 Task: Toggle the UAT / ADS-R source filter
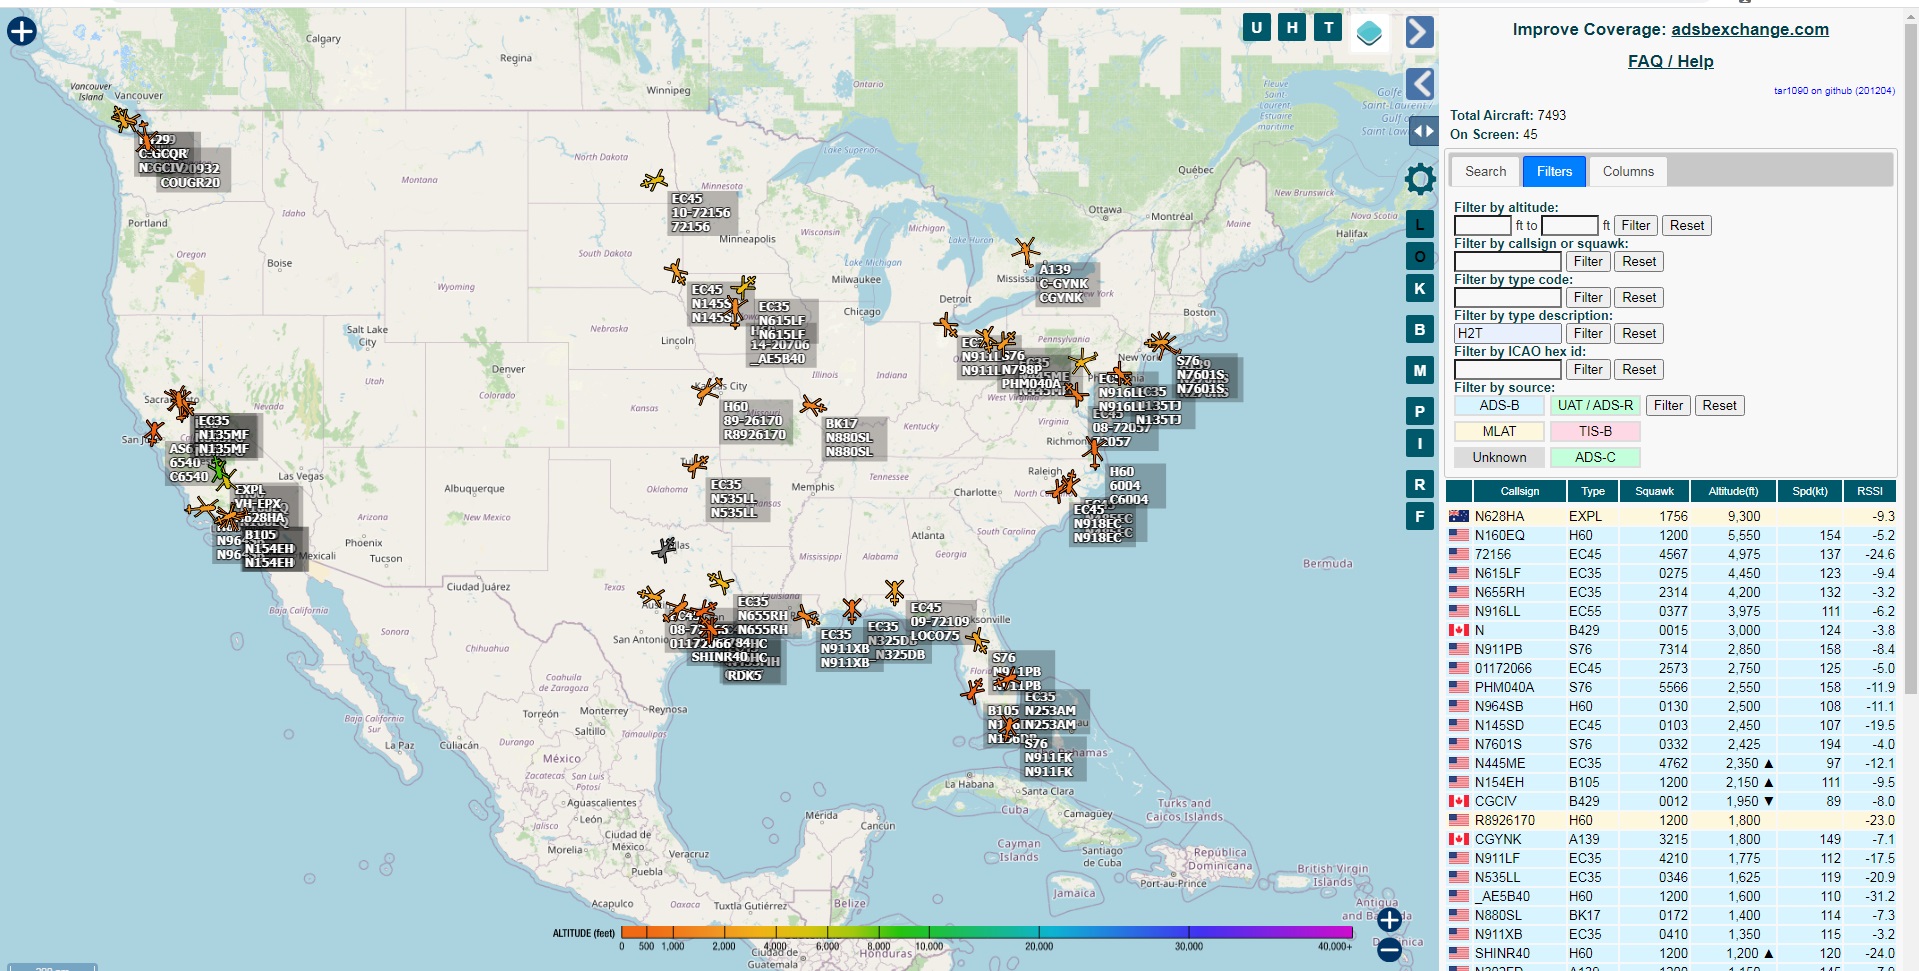point(1595,405)
